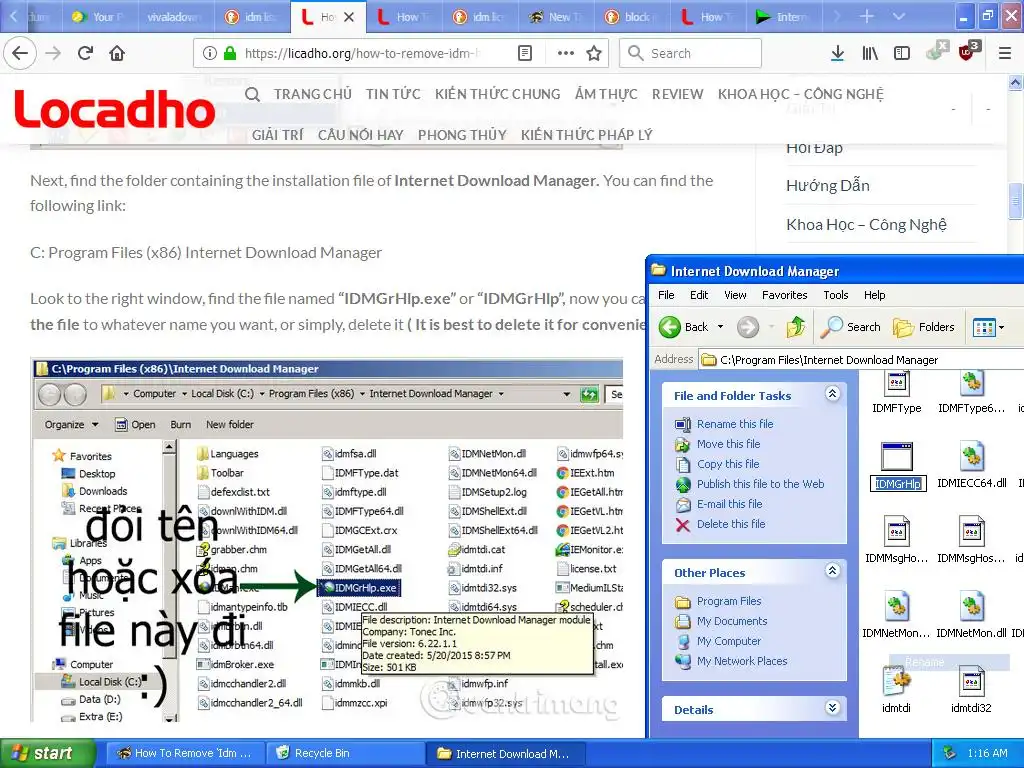
Task: Open Tools menu in Explorer
Action: [x=835, y=295]
